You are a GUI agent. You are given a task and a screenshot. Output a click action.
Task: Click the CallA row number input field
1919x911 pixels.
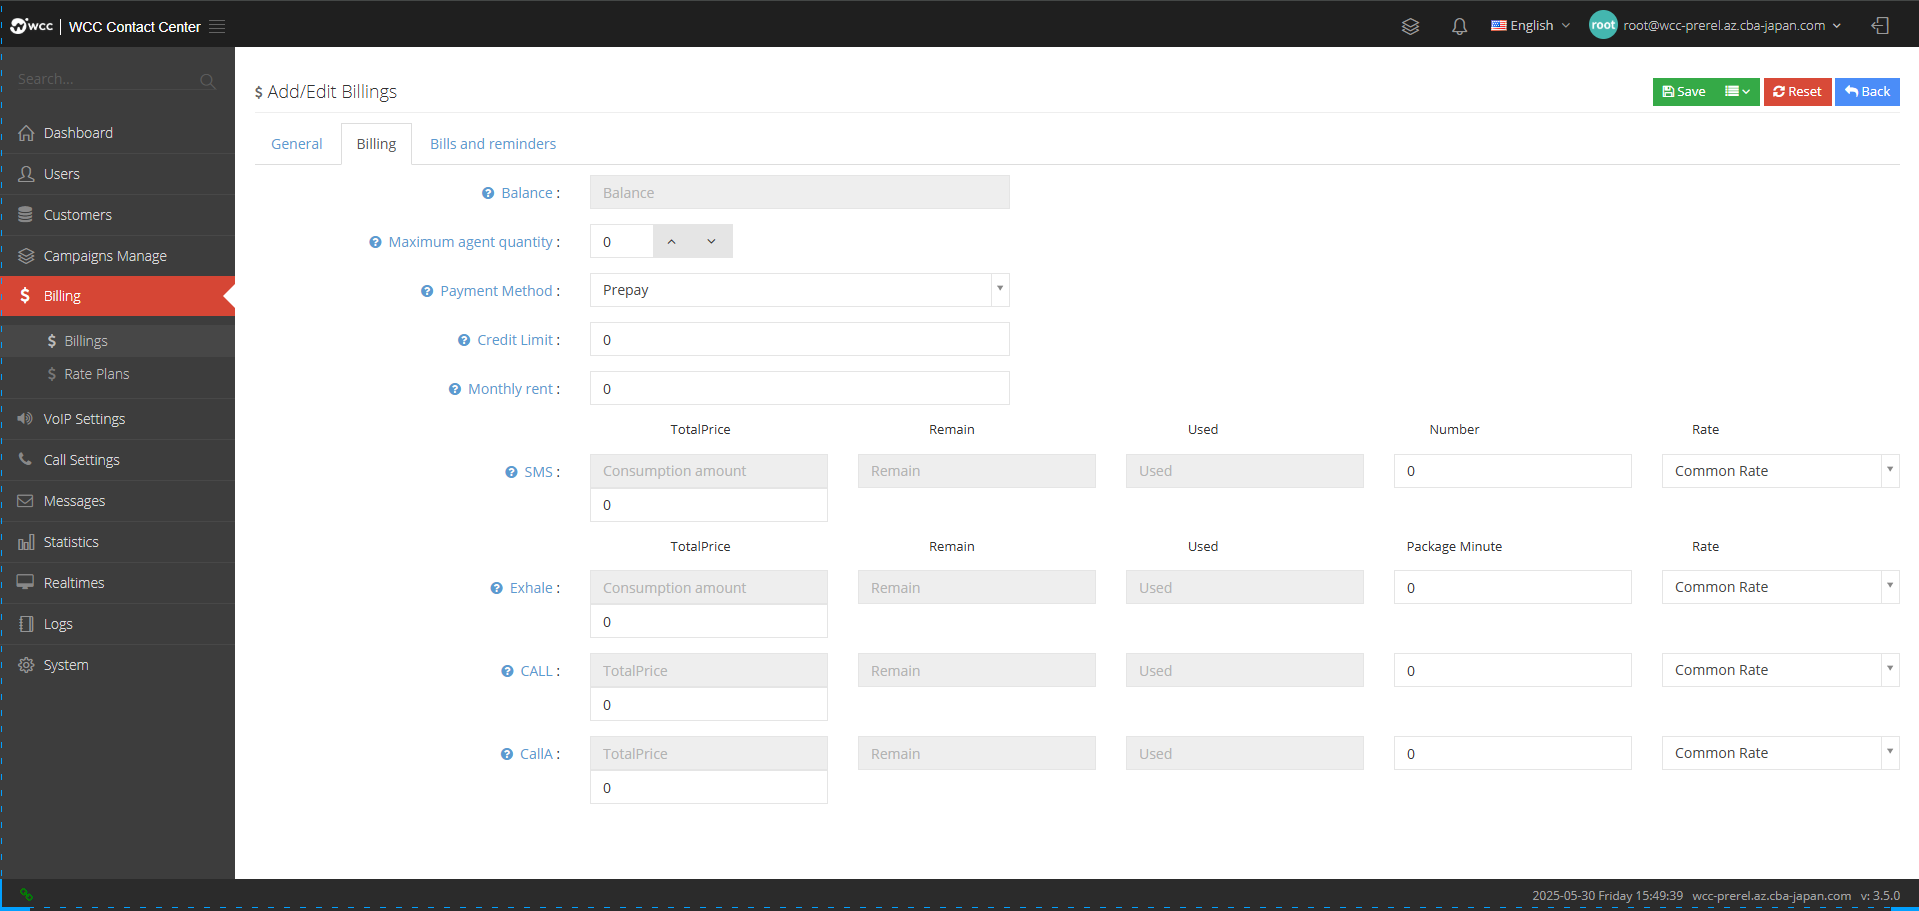tap(1513, 753)
